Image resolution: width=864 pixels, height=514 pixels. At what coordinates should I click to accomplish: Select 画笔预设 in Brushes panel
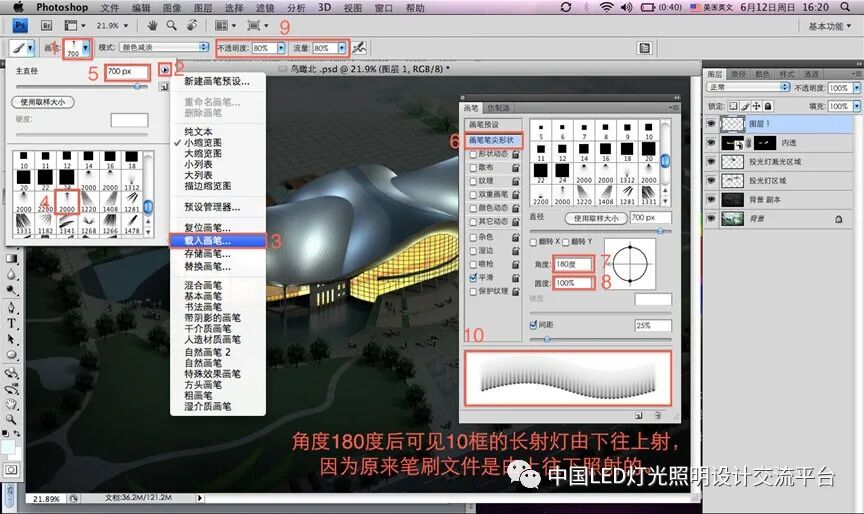(x=494, y=125)
